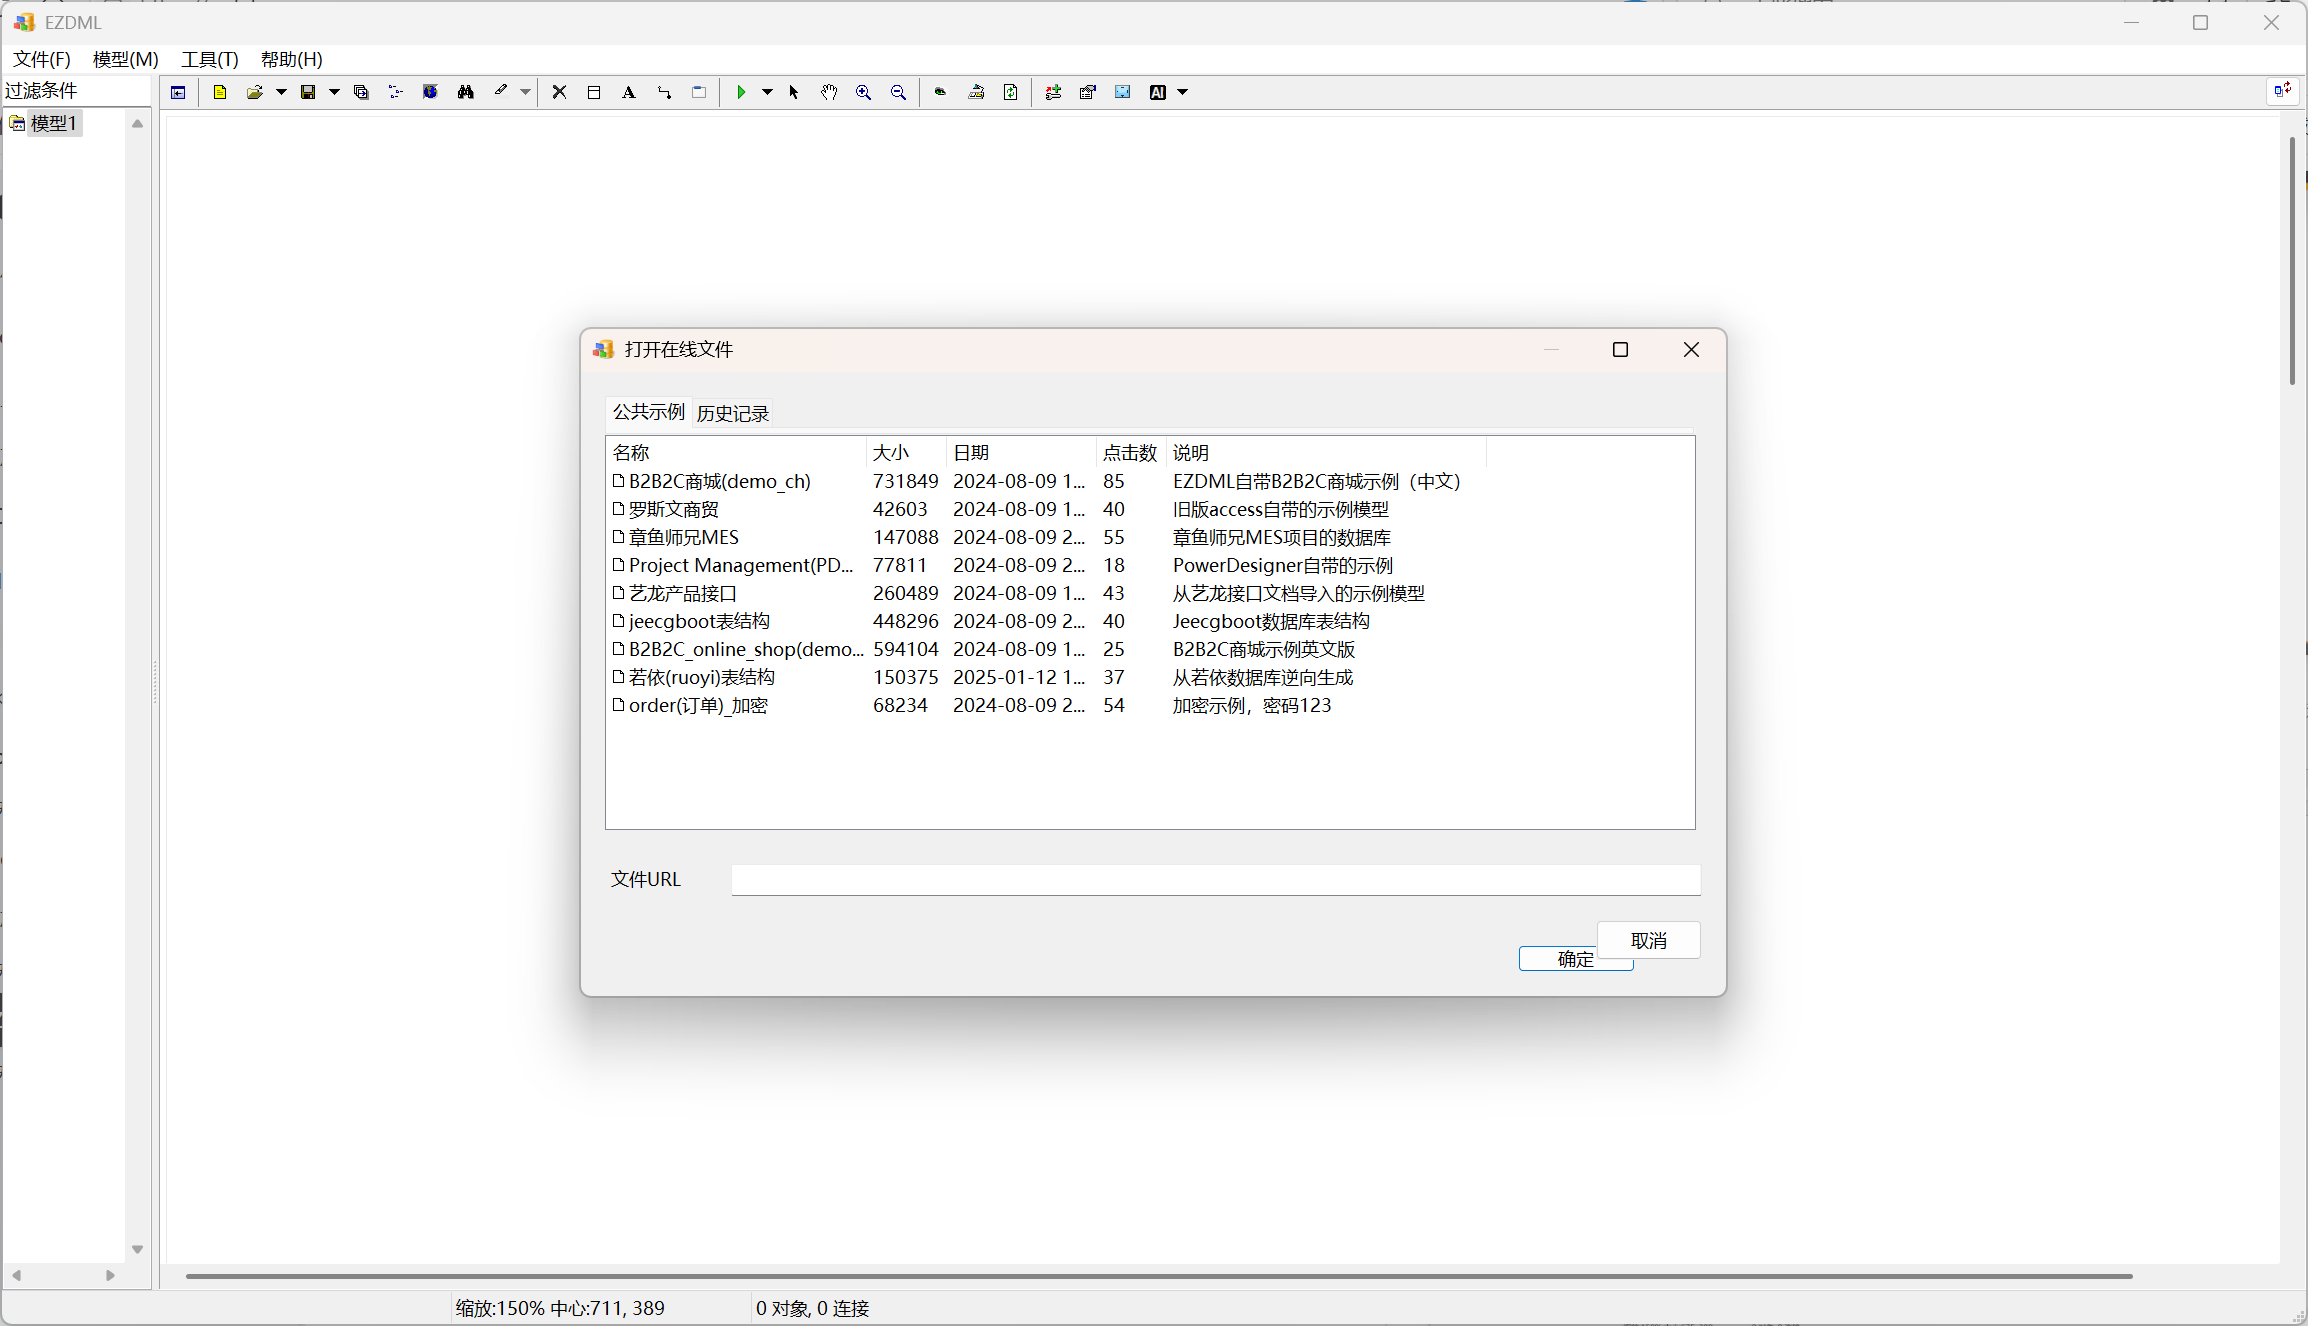Click the delete X toolbar icon
Image resolution: width=2308 pixels, height=1326 pixels.
559,92
